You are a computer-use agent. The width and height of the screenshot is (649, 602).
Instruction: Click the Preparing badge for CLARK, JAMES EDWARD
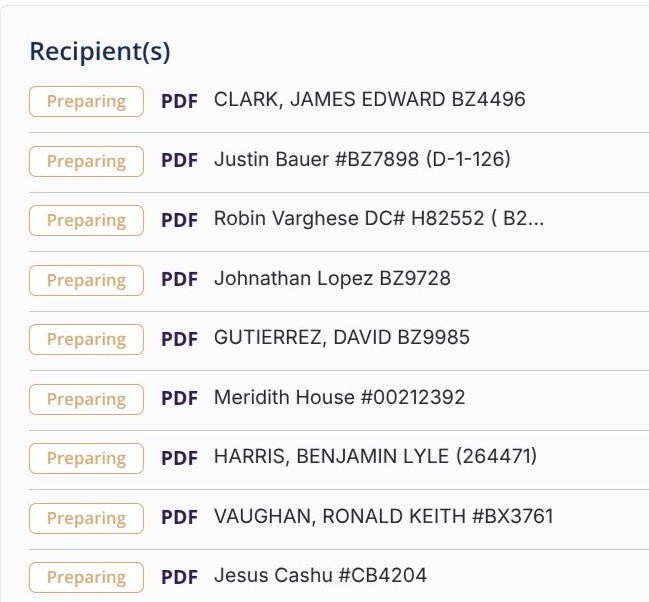(86, 101)
